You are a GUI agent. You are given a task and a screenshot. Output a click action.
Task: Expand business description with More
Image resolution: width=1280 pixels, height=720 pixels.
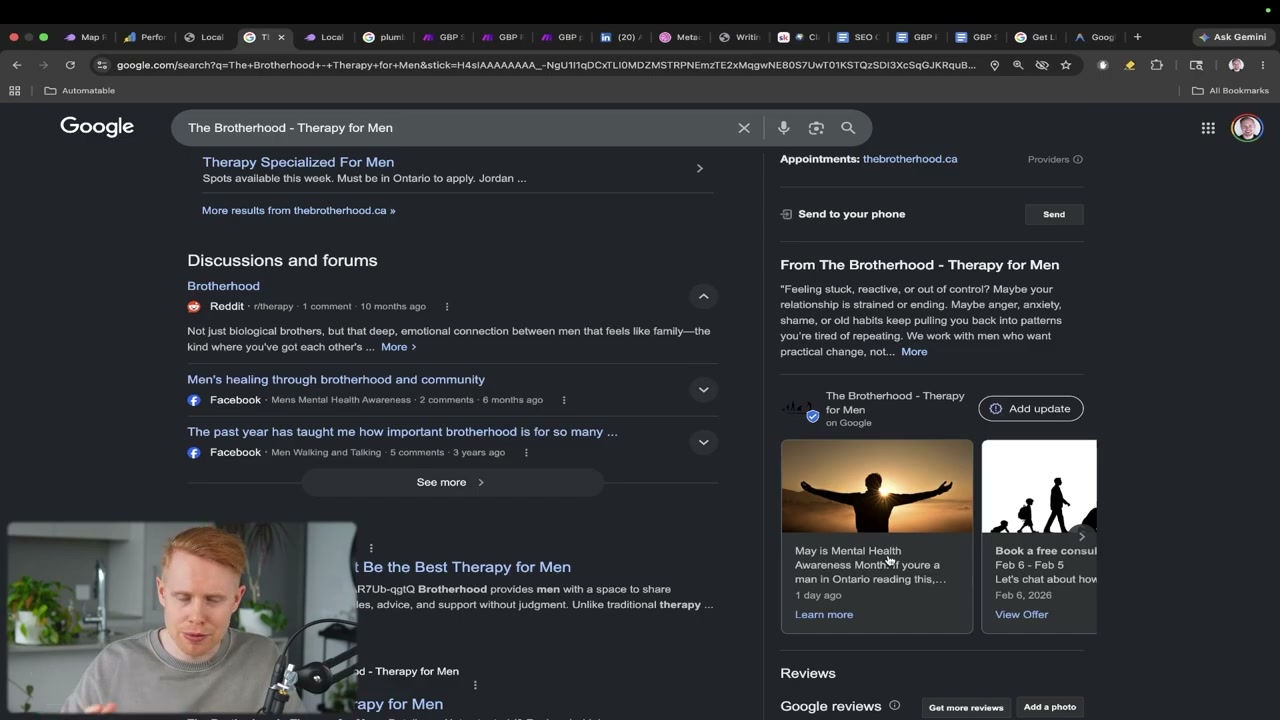pyautogui.click(x=914, y=352)
